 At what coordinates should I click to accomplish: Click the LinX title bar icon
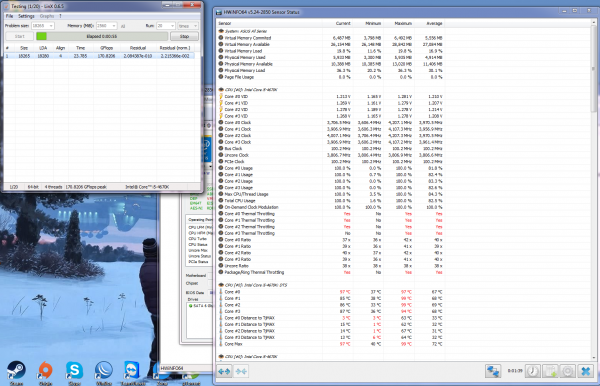7,6
